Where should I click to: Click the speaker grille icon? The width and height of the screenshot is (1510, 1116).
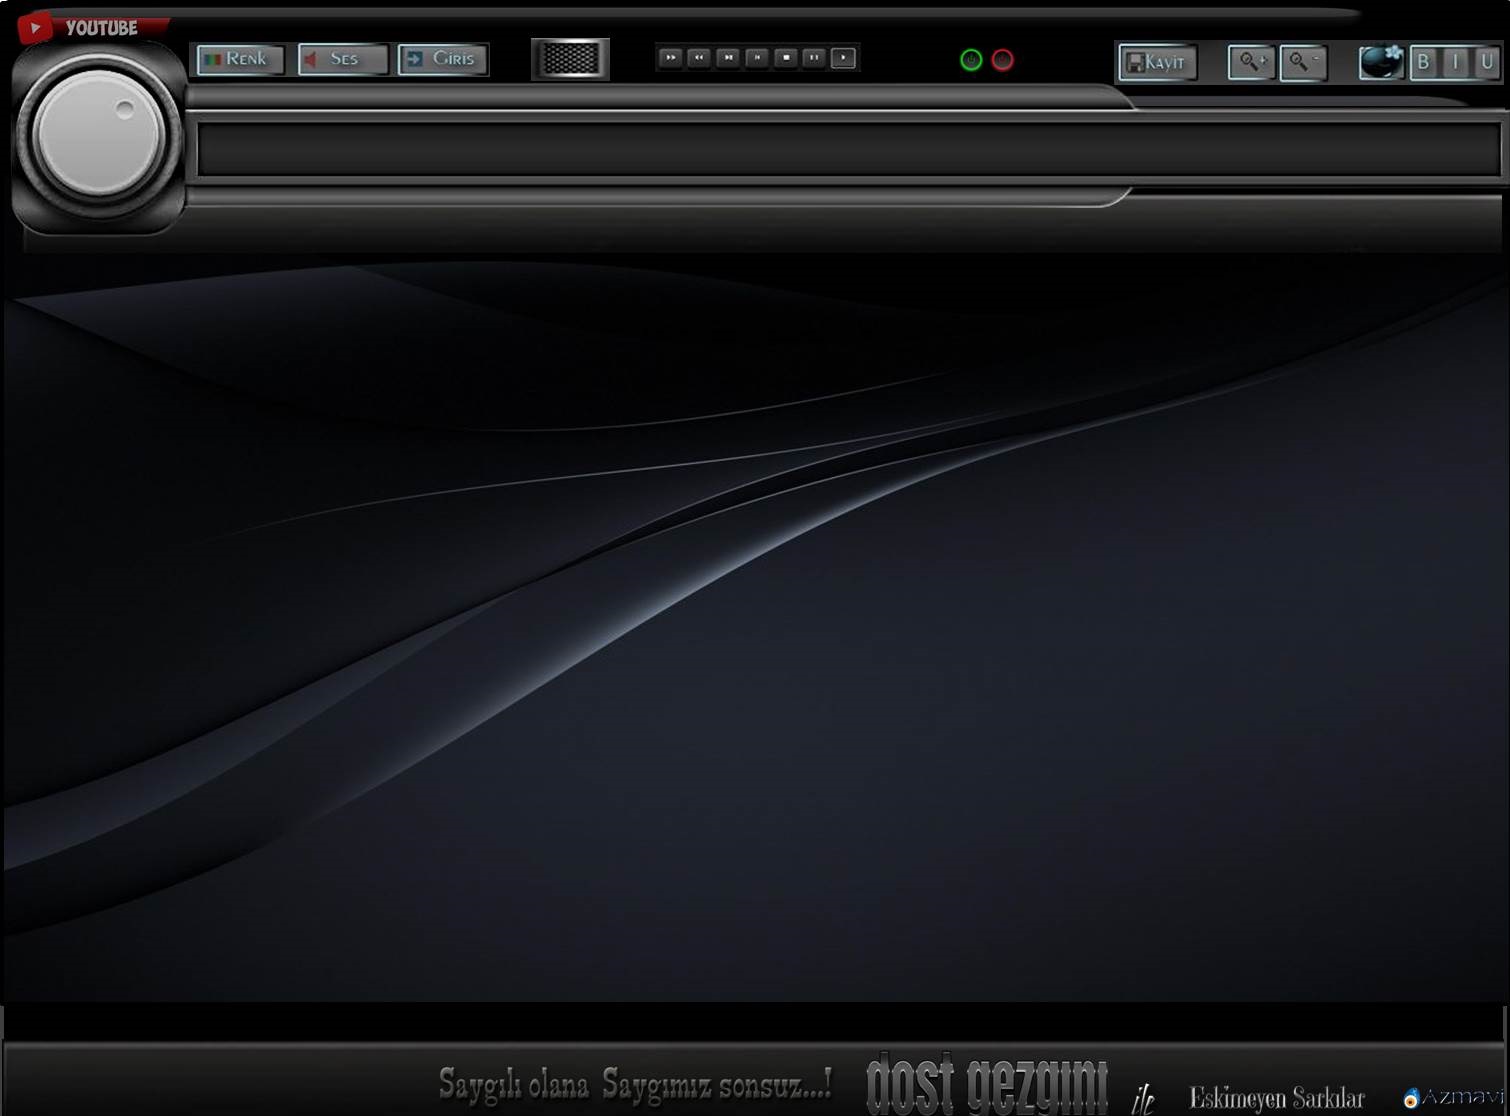[x=570, y=59]
